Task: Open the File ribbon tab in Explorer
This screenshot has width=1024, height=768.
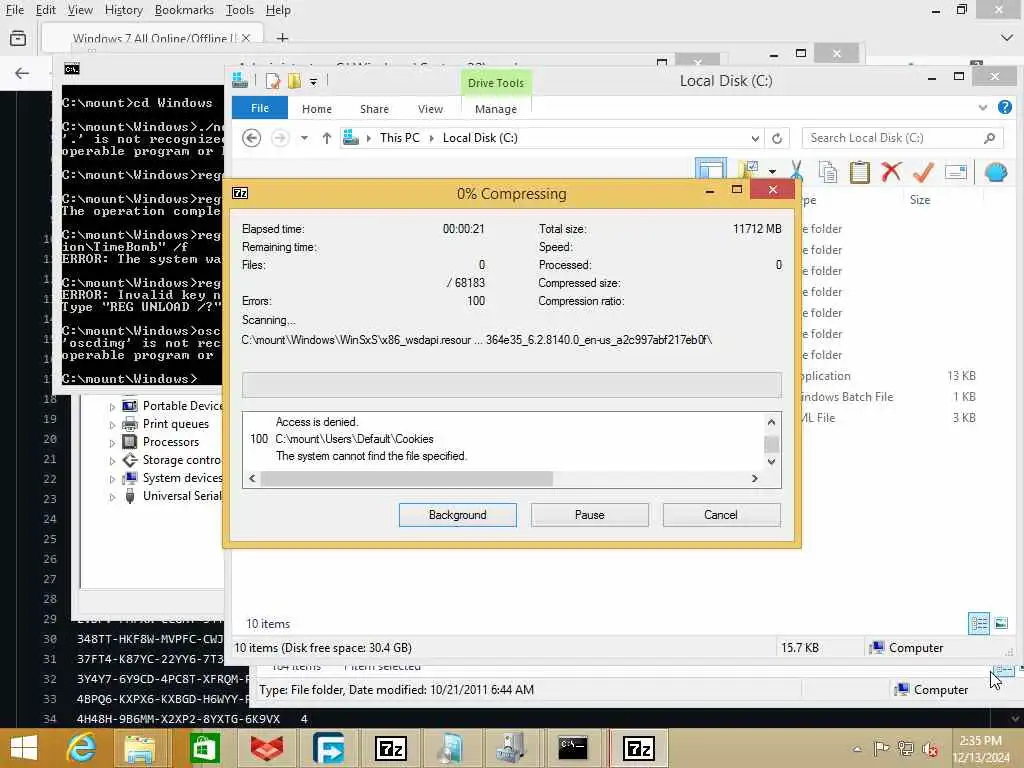Action: pos(260,108)
